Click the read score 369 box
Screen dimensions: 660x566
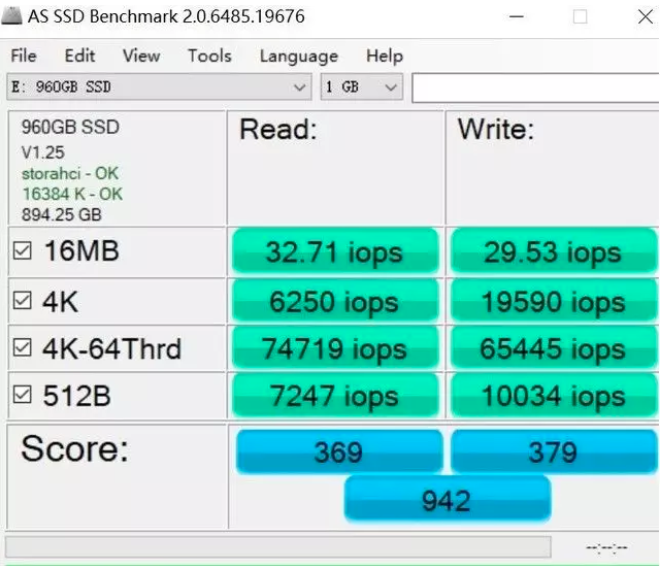click(x=338, y=452)
